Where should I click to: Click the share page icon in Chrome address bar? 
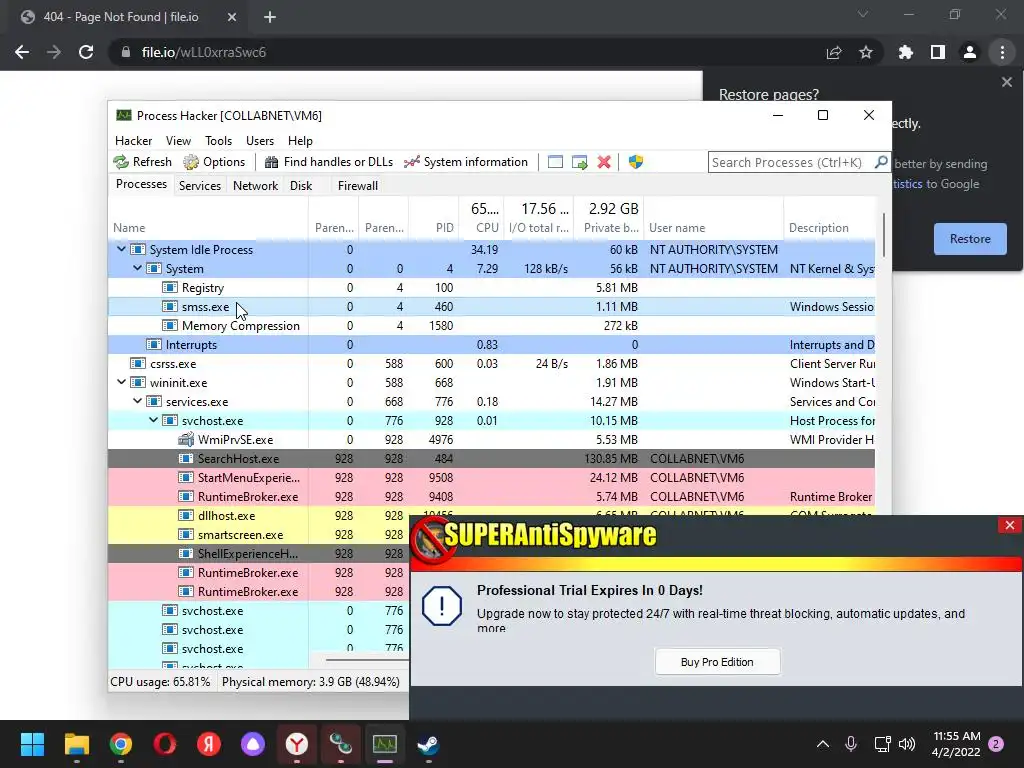(834, 52)
